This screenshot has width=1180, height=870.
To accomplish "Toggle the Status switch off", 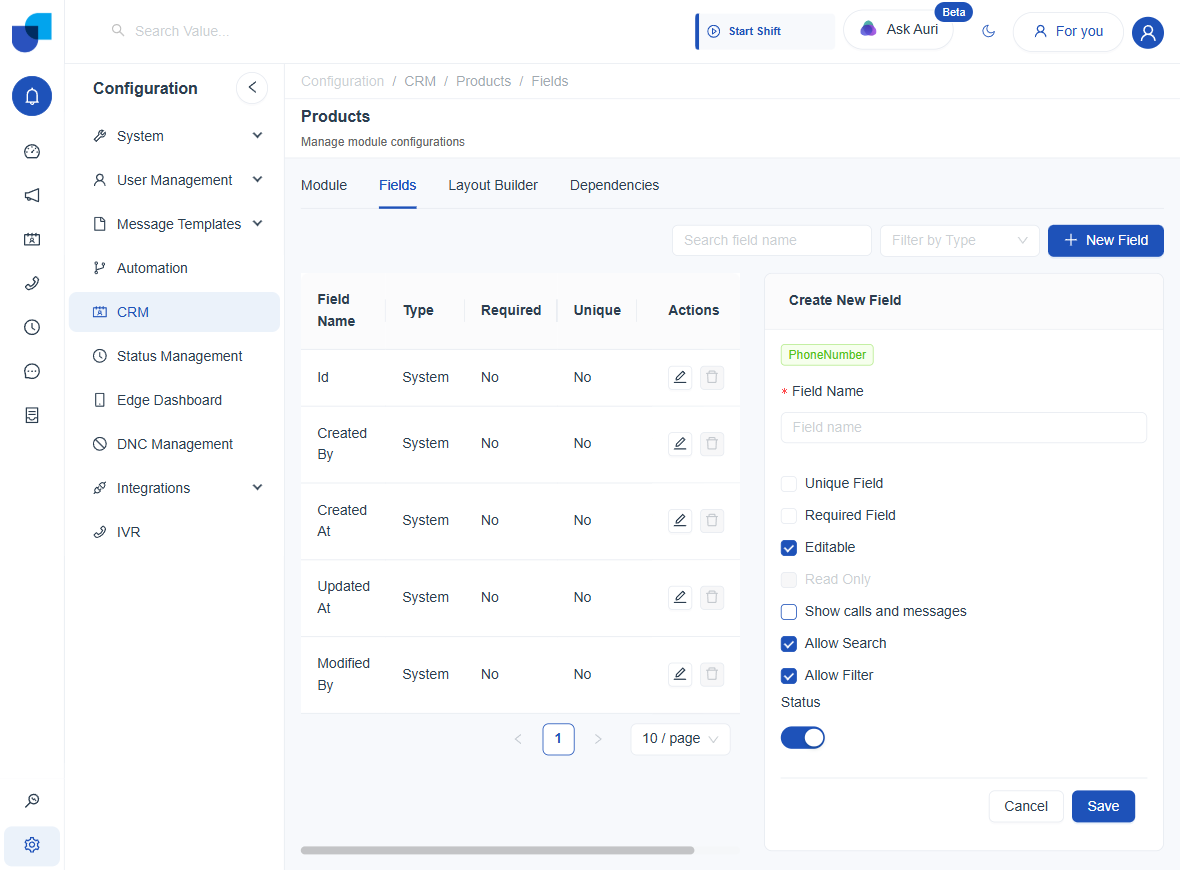I will [802, 738].
